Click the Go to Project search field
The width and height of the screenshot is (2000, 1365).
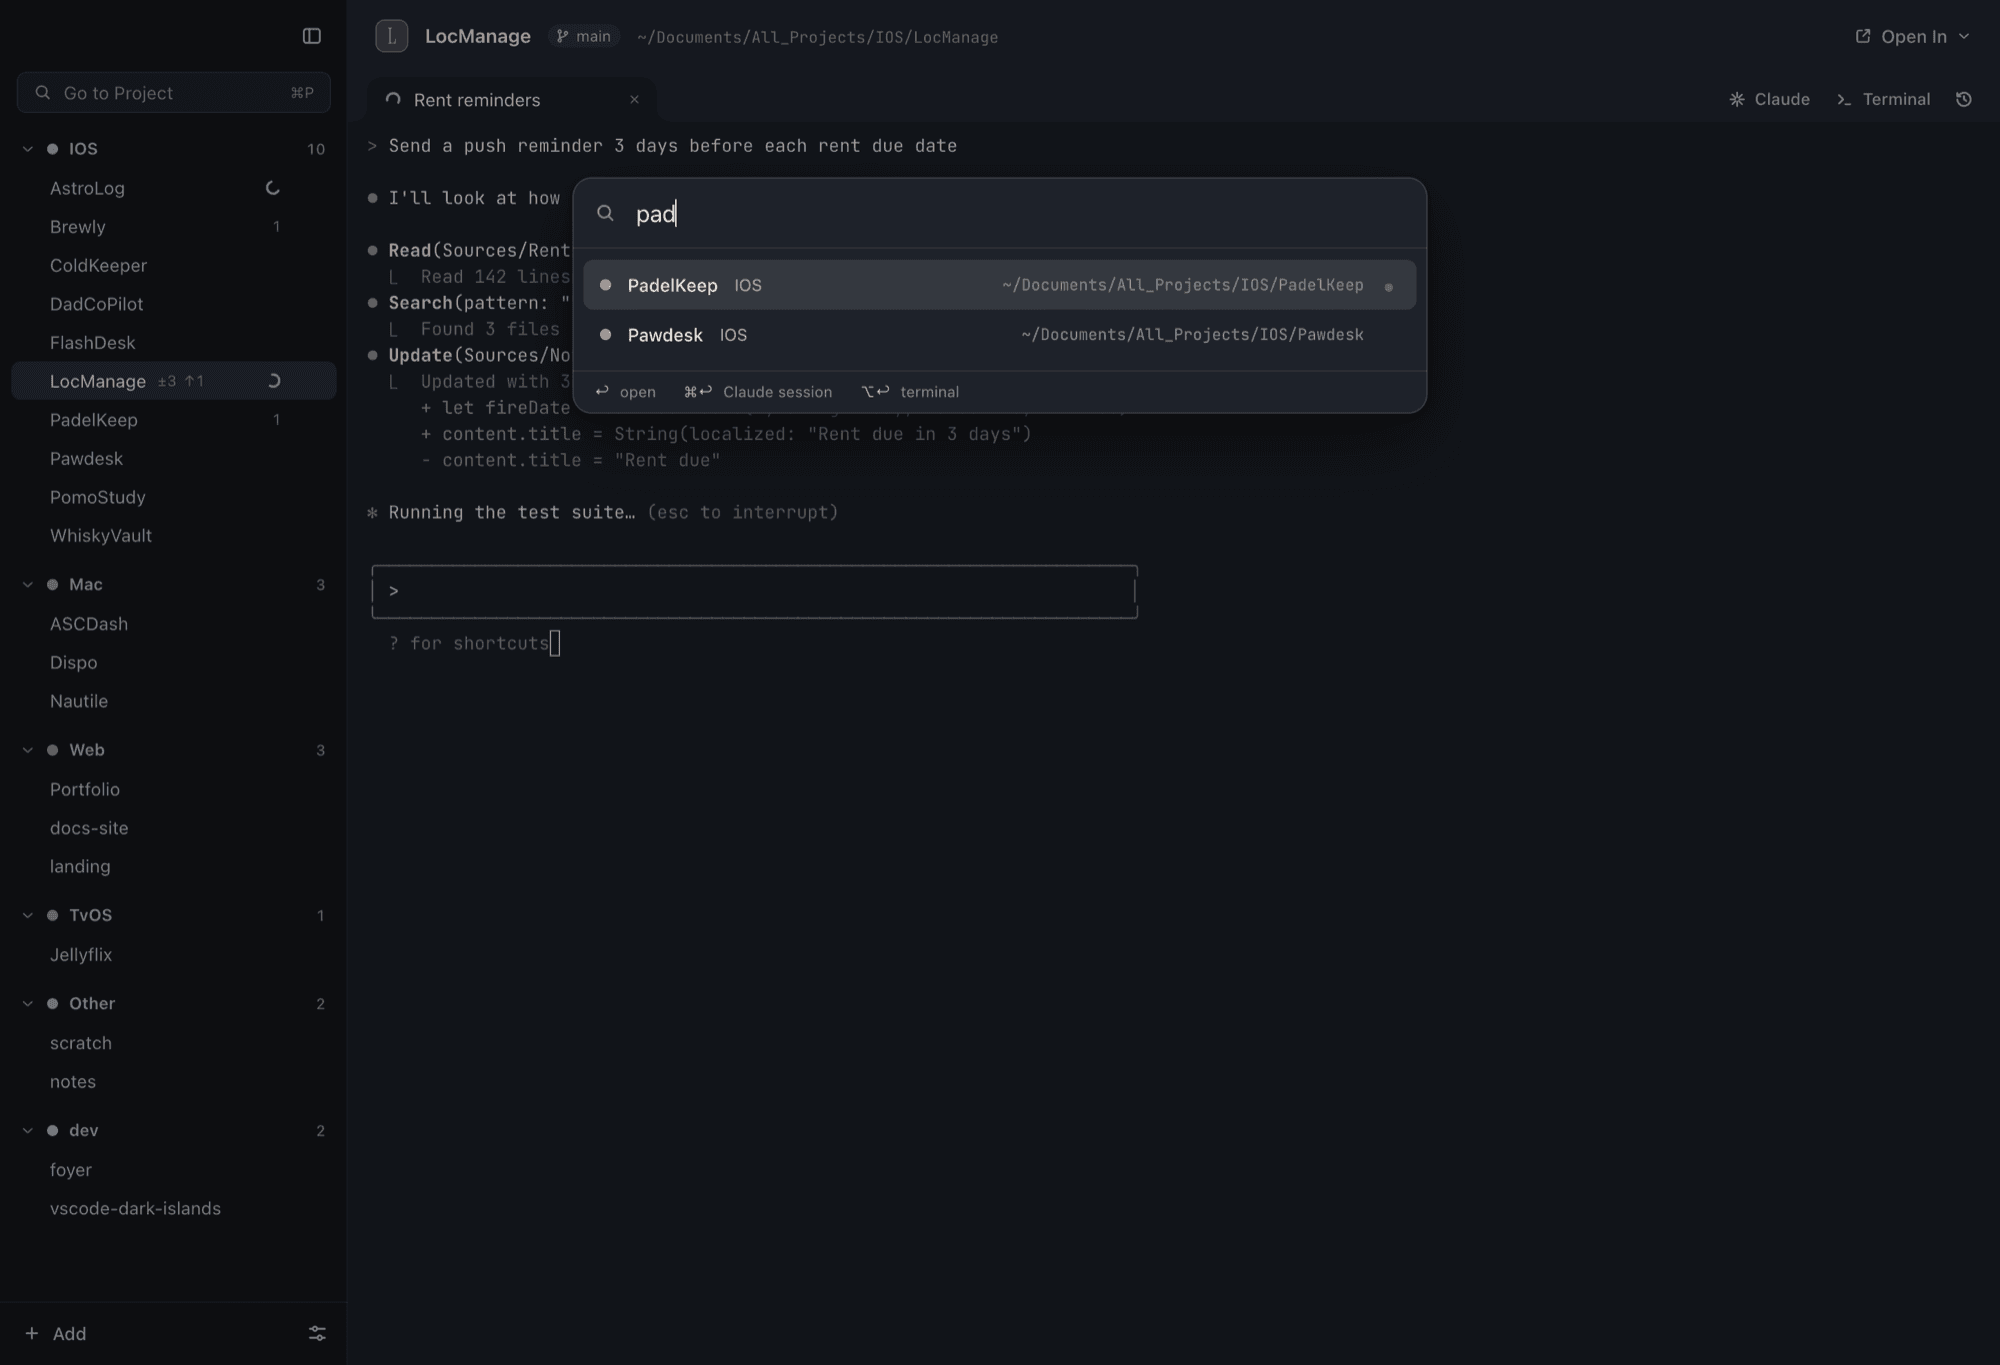click(174, 92)
